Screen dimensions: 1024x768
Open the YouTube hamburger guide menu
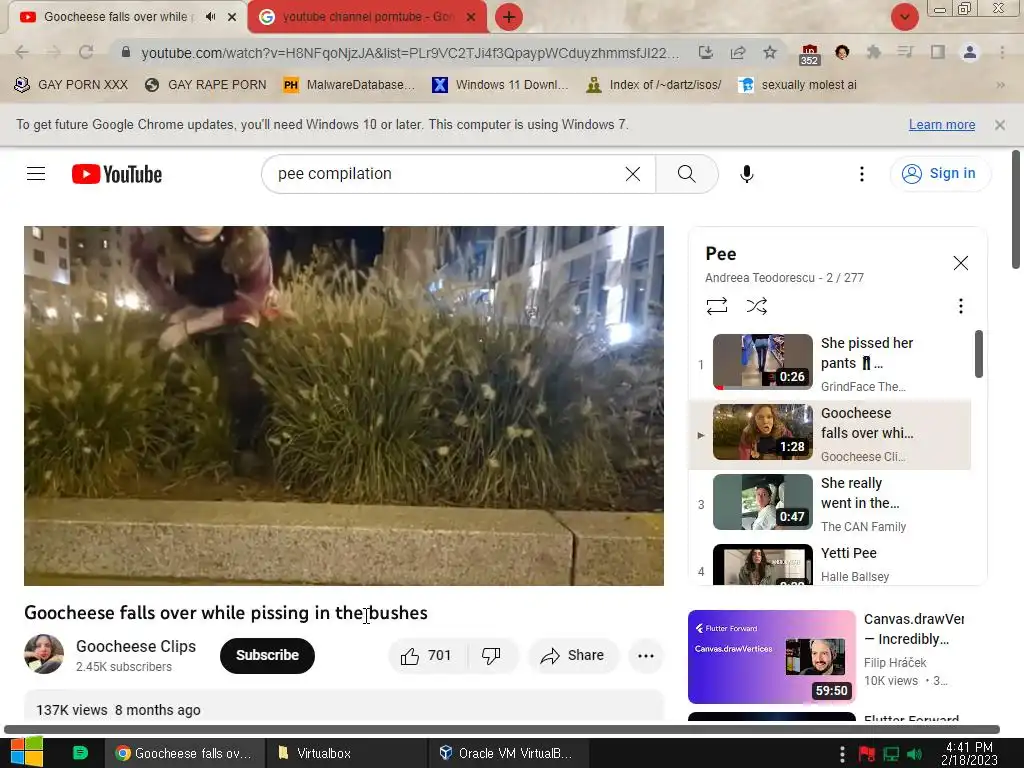[36, 174]
